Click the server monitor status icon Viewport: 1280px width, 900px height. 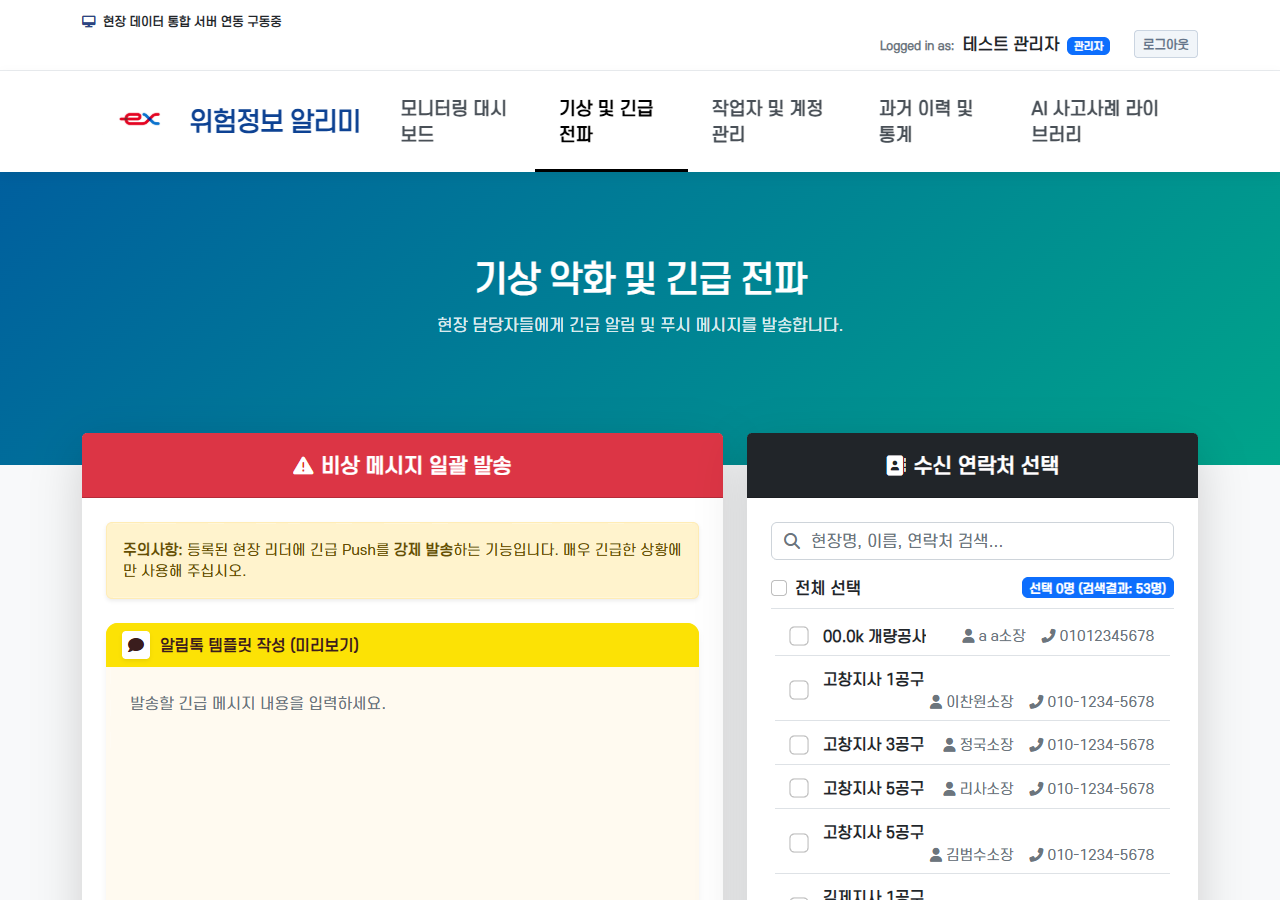click(x=88, y=21)
